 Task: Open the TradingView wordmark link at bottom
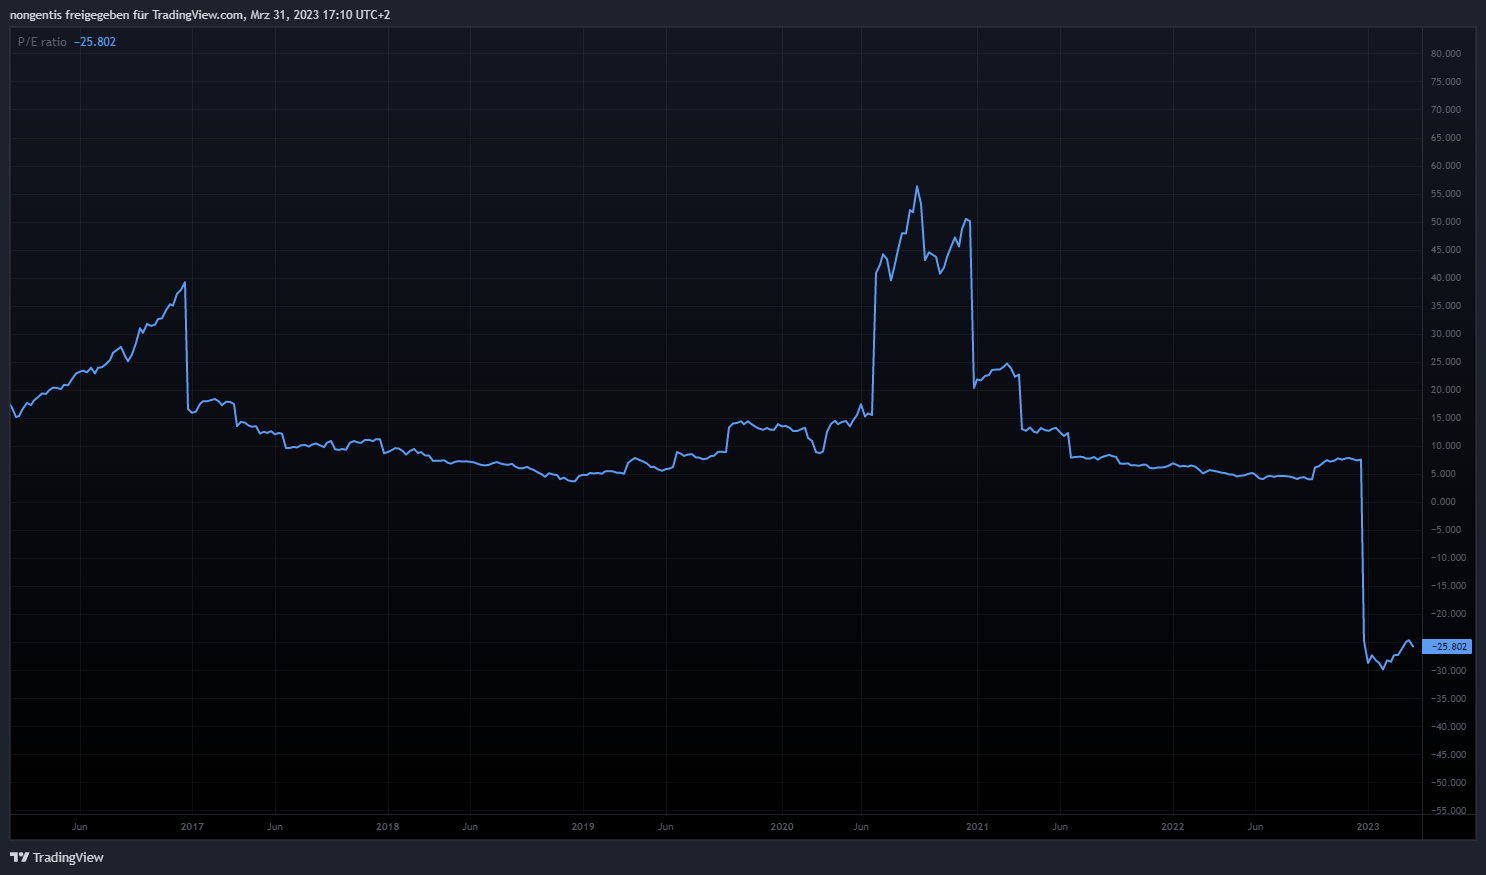[x=68, y=857]
